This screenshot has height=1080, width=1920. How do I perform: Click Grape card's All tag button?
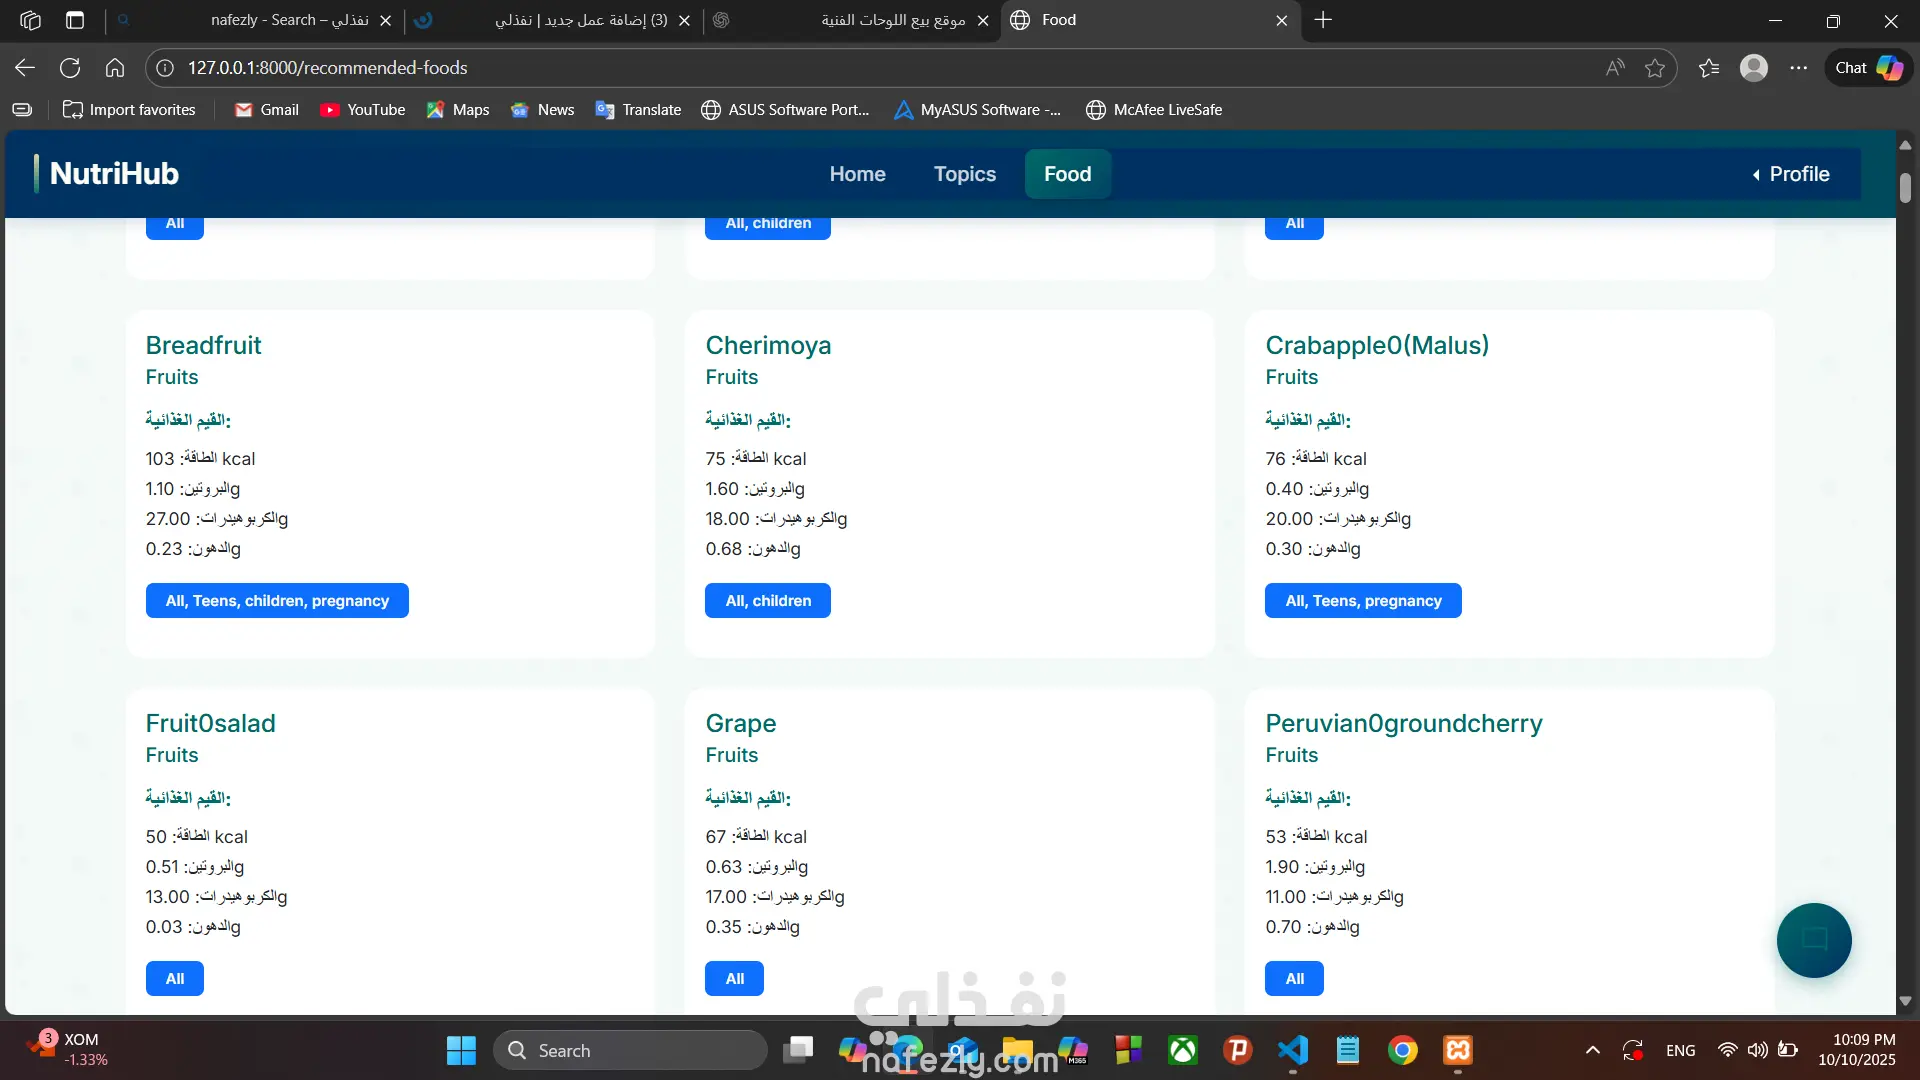(x=734, y=979)
